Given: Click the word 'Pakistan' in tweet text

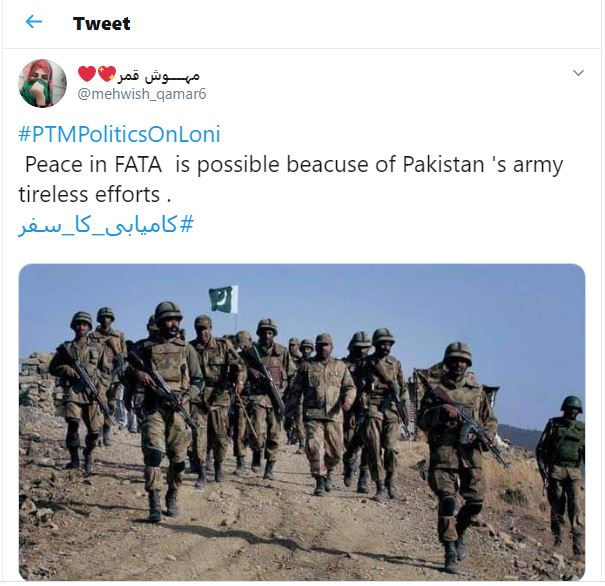Looking at the screenshot, I should coord(444,165).
